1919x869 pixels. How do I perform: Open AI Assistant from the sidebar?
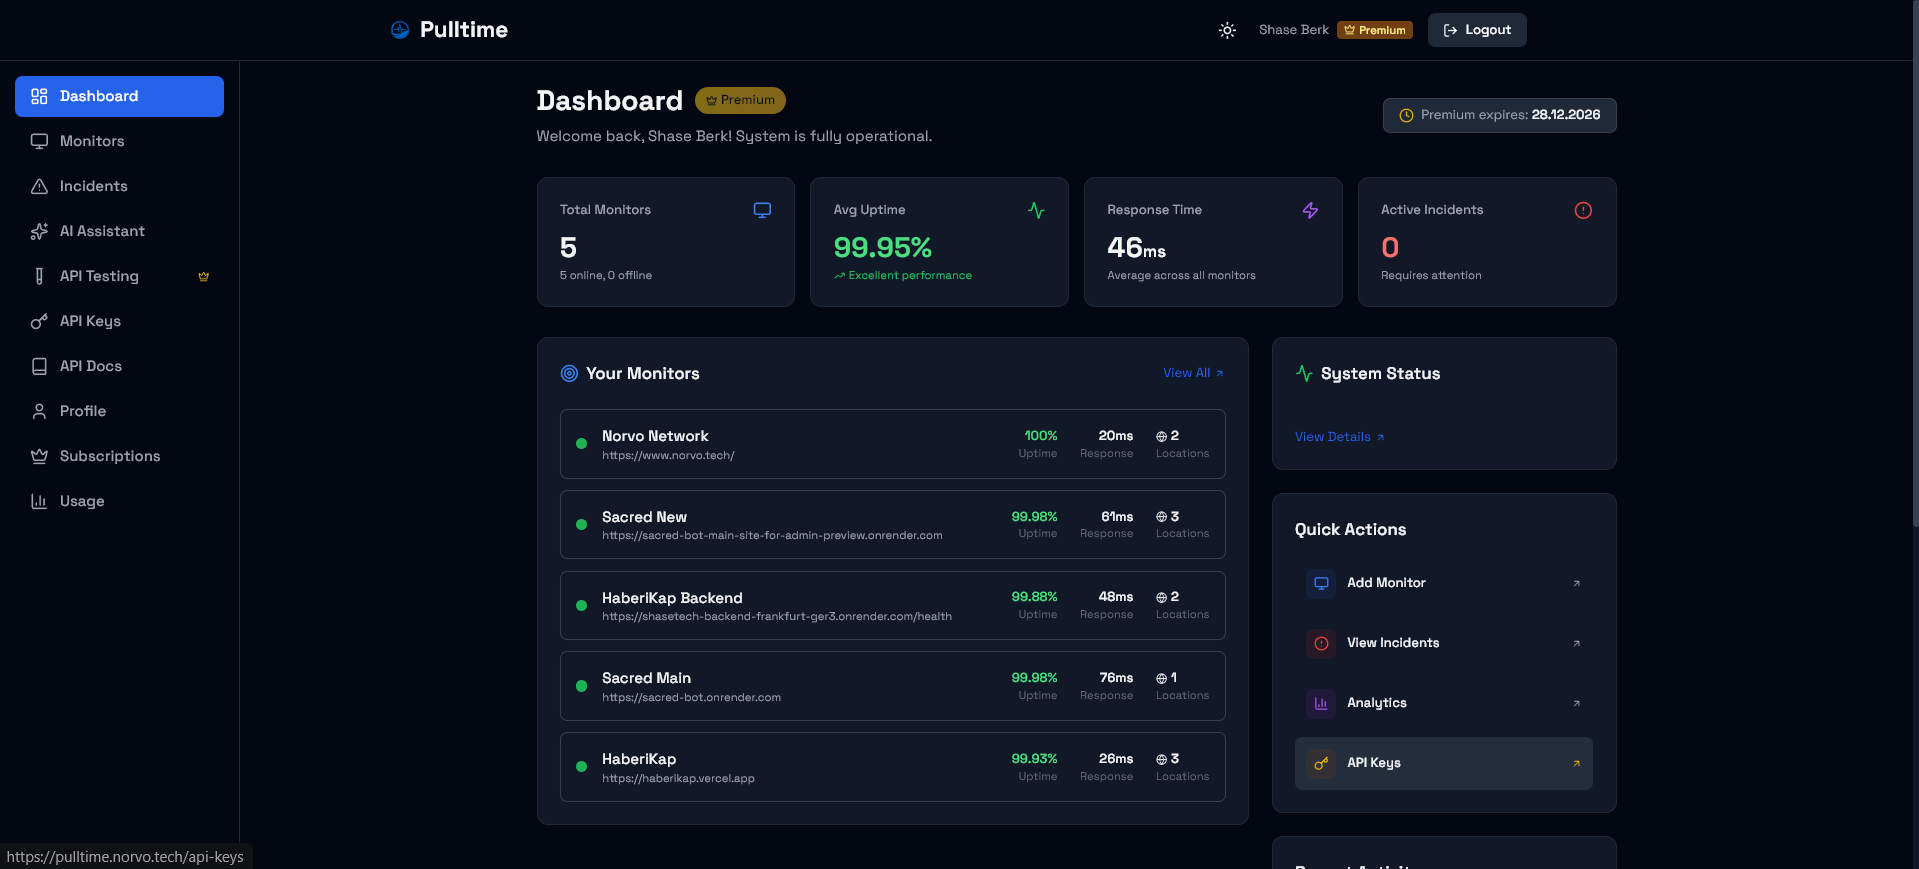click(119, 231)
